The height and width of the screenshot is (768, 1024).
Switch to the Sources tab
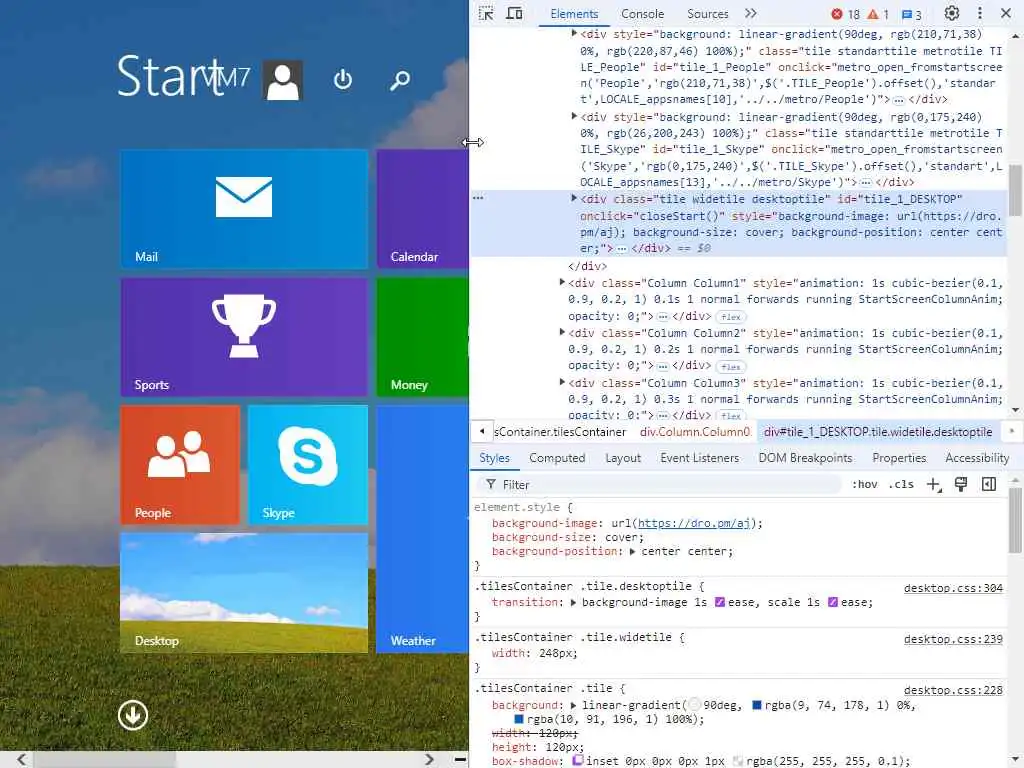click(707, 14)
